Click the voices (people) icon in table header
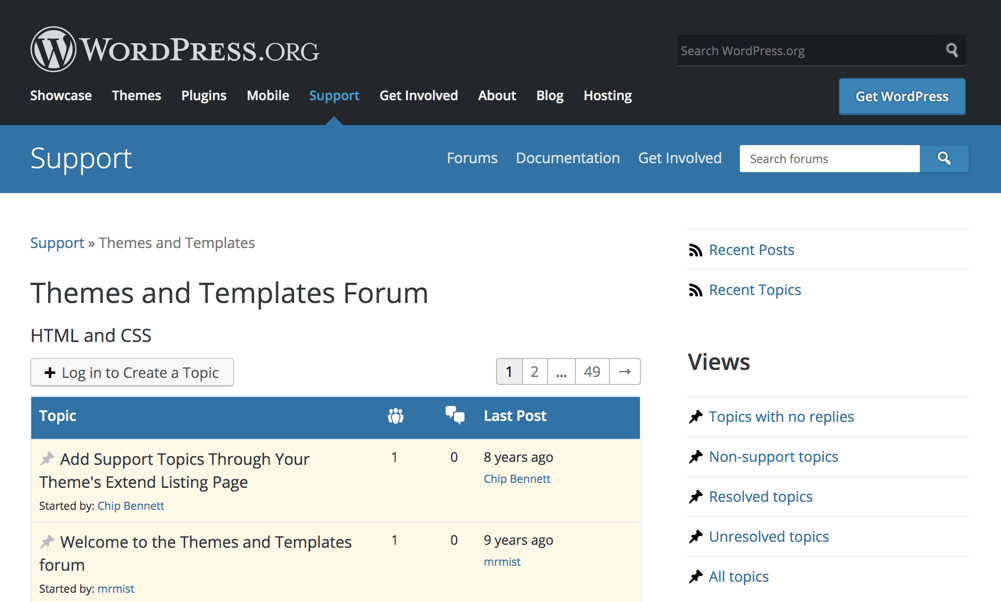Image resolution: width=1001 pixels, height=602 pixels. click(x=395, y=416)
